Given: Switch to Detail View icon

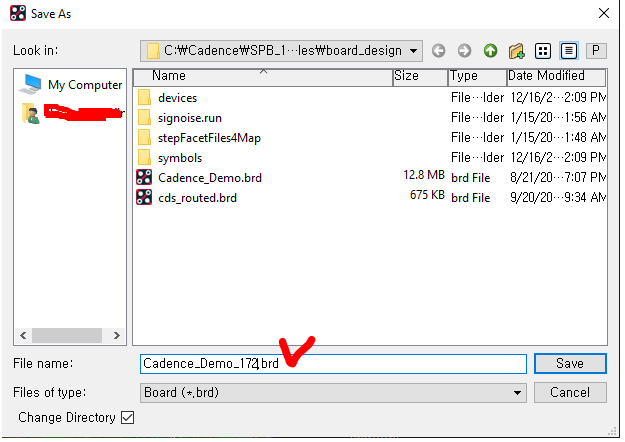Looking at the screenshot, I should click(x=569, y=51).
